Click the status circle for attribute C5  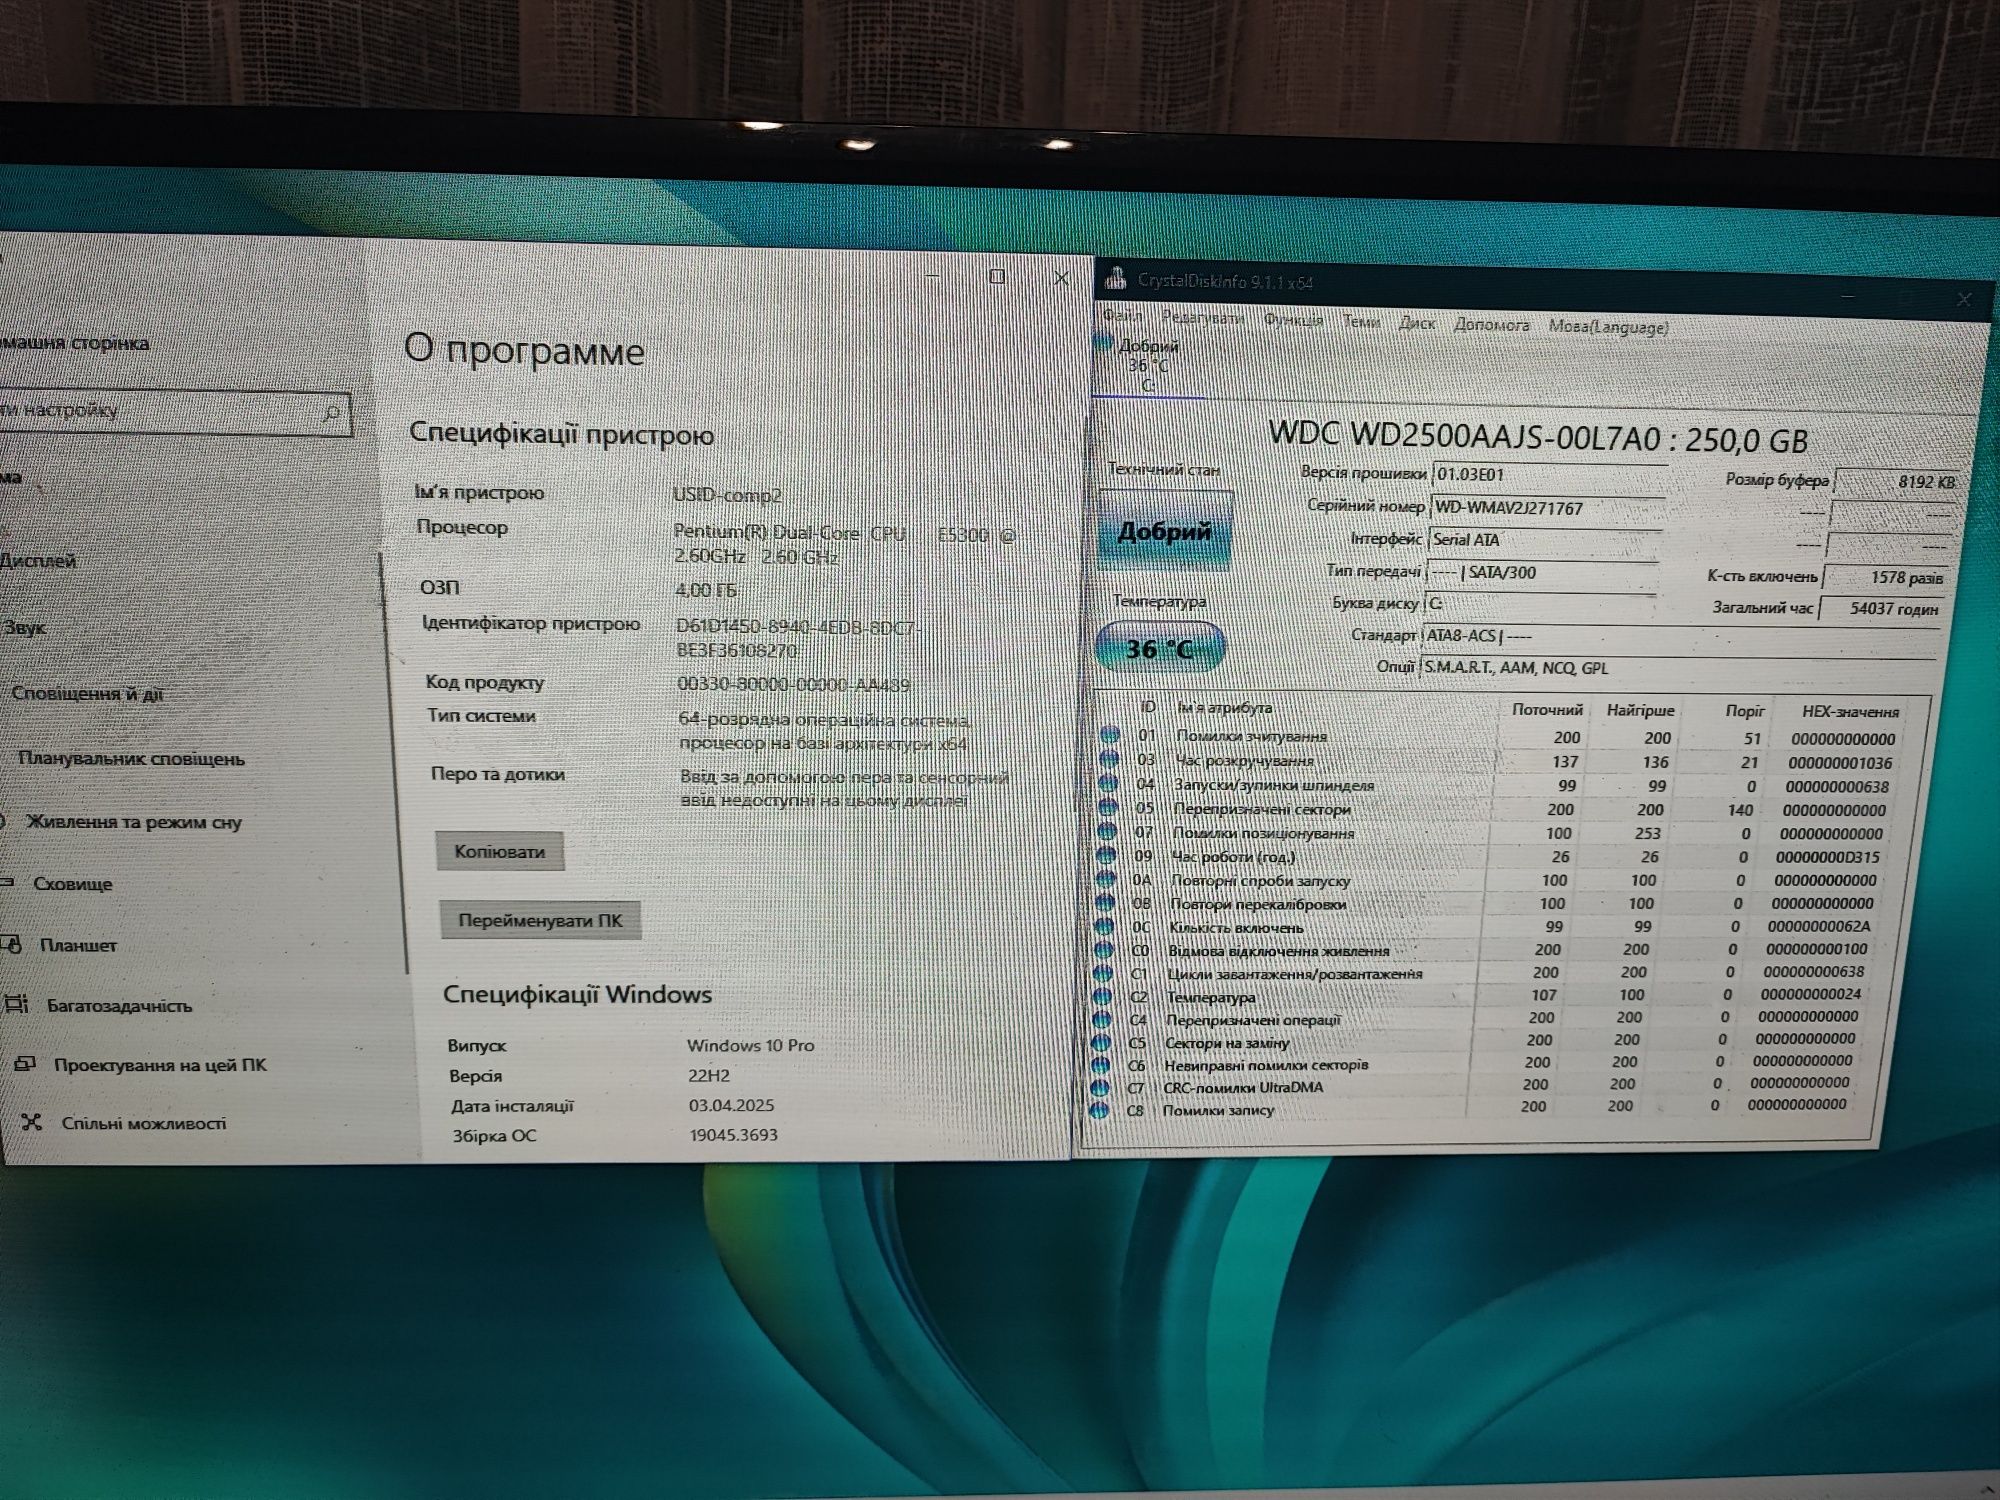click(x=1101, y=1042)
